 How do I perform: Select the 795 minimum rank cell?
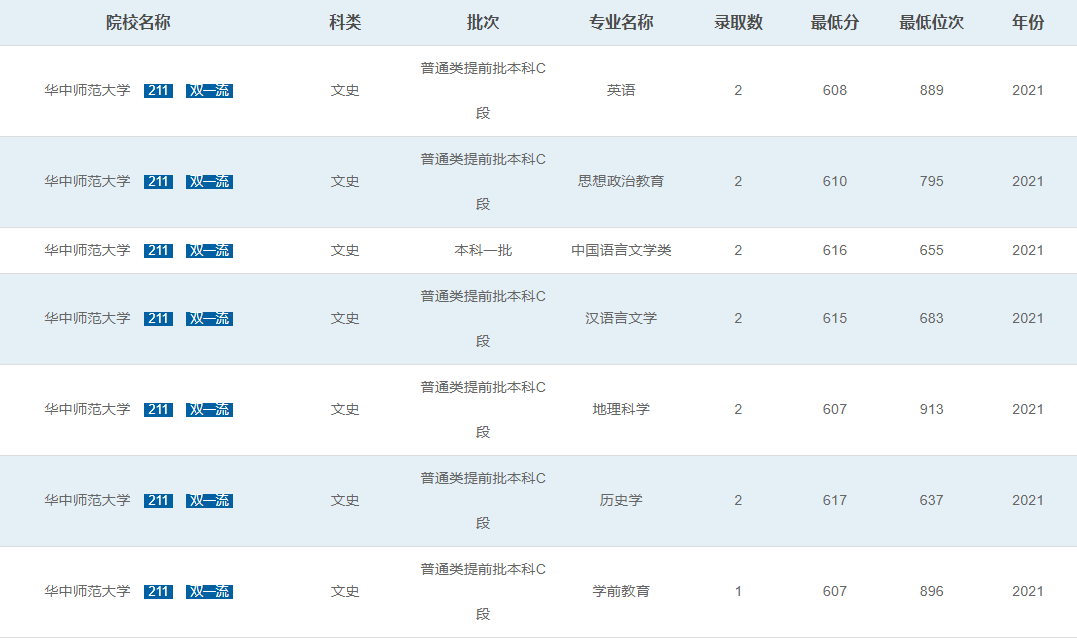(931, 181)
